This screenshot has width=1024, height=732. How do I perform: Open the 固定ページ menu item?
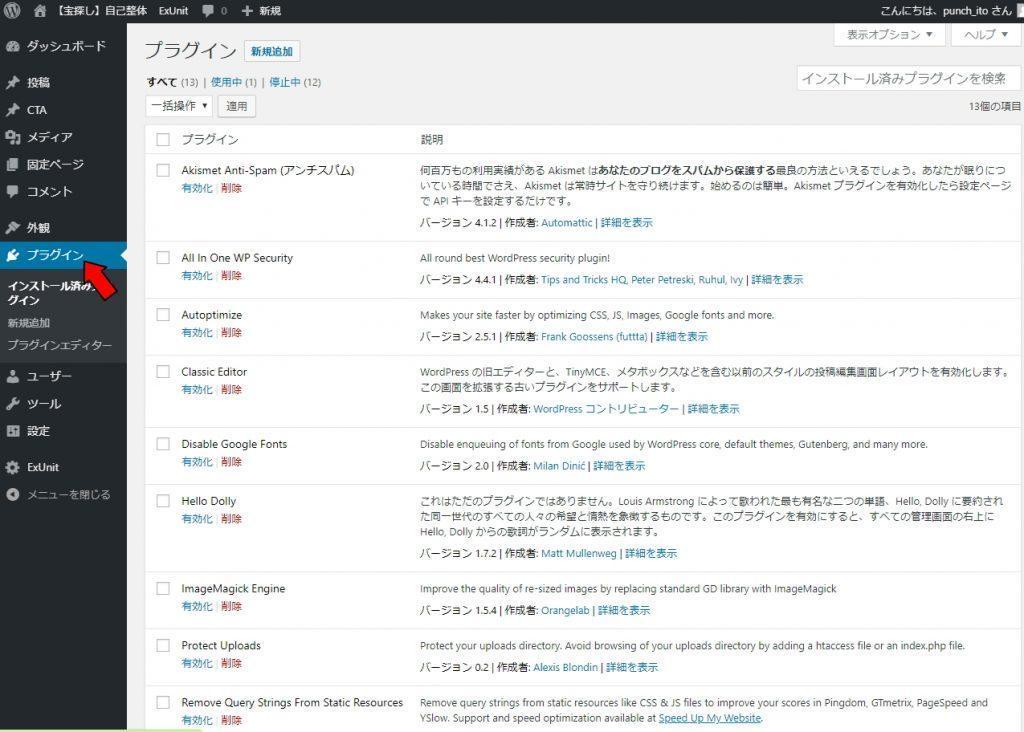[x=55, y=165]
